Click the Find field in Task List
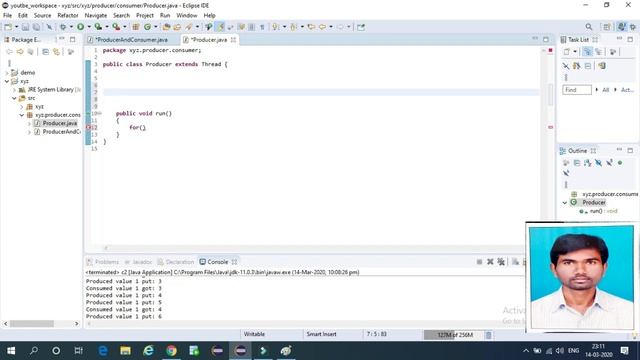The image size is (640, 360). [576, 90]
